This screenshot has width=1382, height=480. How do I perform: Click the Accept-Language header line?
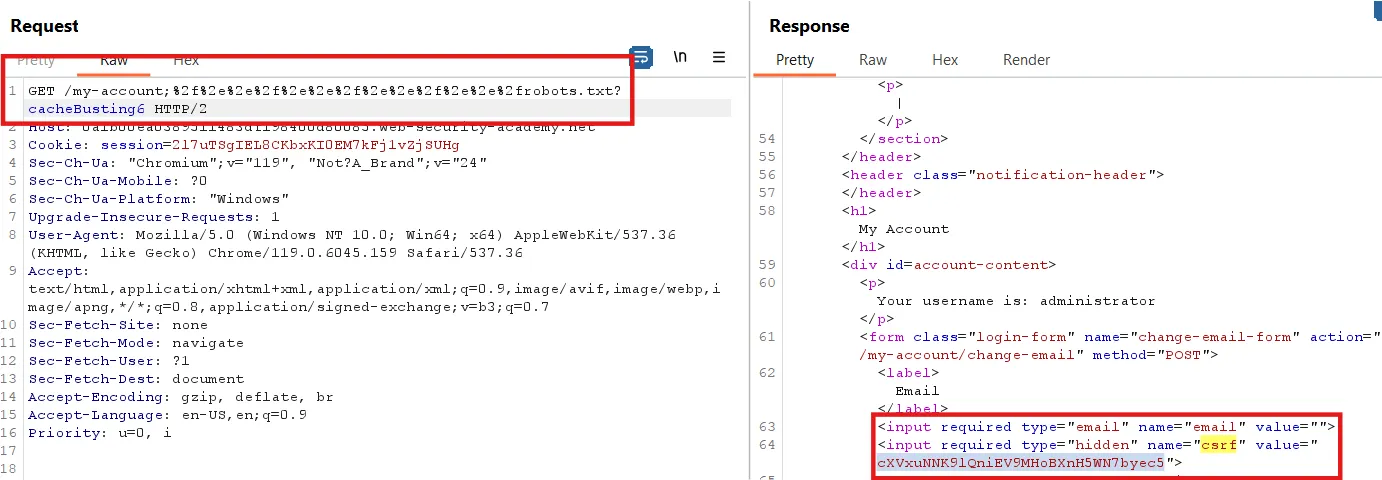coord(167,415)
